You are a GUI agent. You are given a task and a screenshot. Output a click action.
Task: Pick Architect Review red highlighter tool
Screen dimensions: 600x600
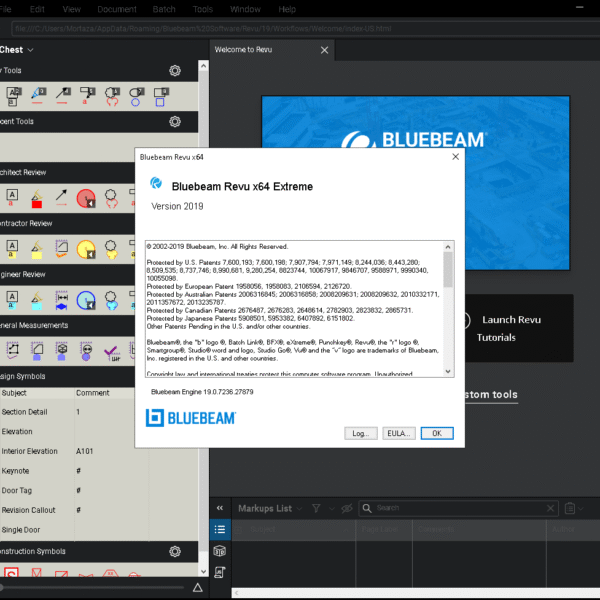[36, 199]
